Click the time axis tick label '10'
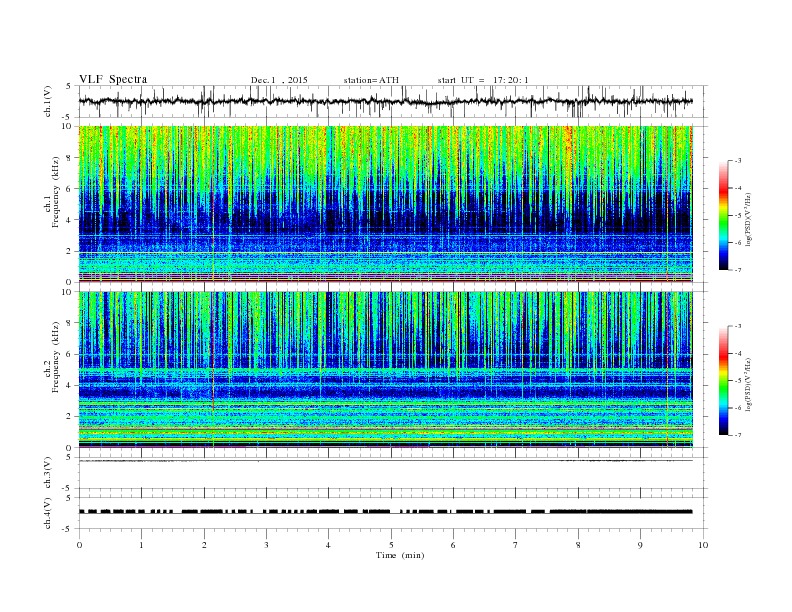This screenshot has height=612, width=792. point(703,545)
